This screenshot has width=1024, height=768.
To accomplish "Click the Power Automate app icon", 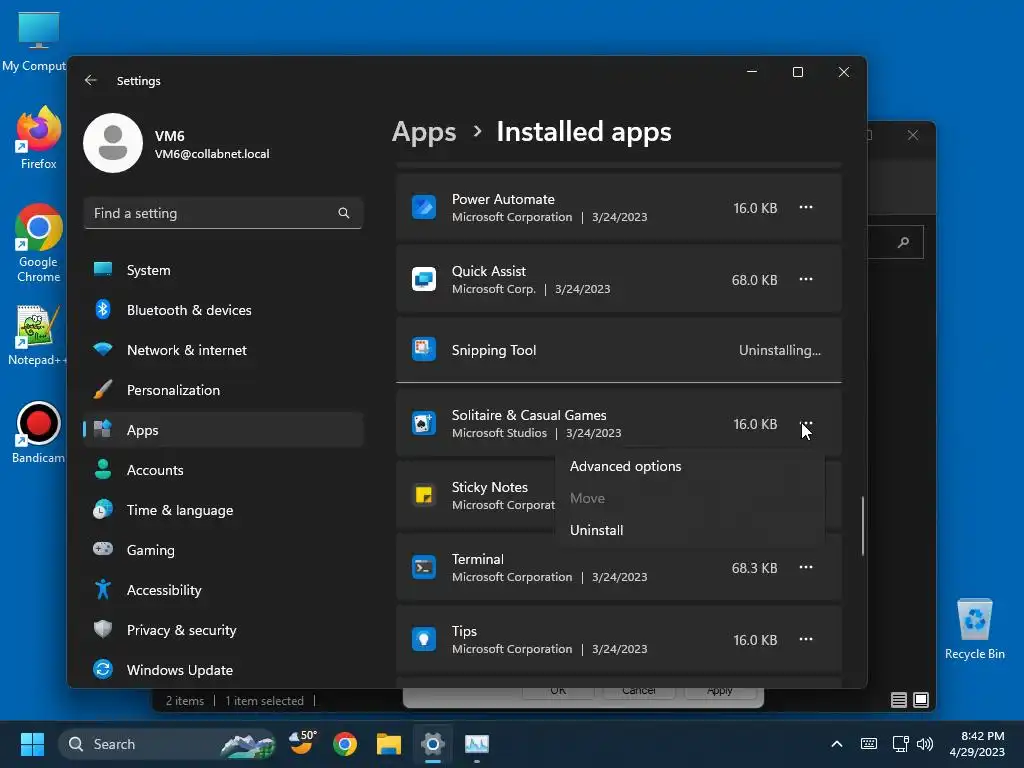I will tap(424, 208).
